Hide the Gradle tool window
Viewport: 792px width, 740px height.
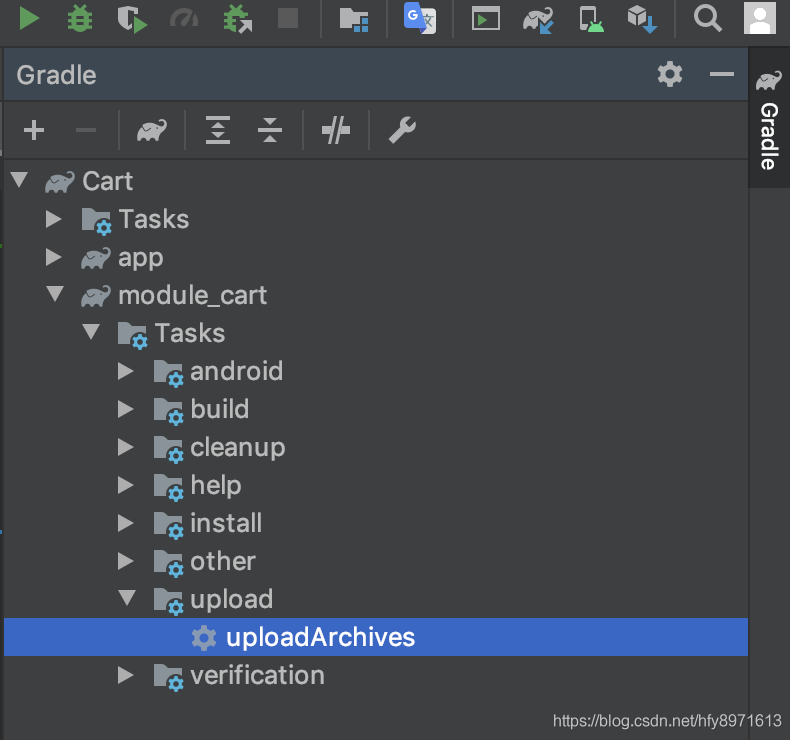pos(721,74)
